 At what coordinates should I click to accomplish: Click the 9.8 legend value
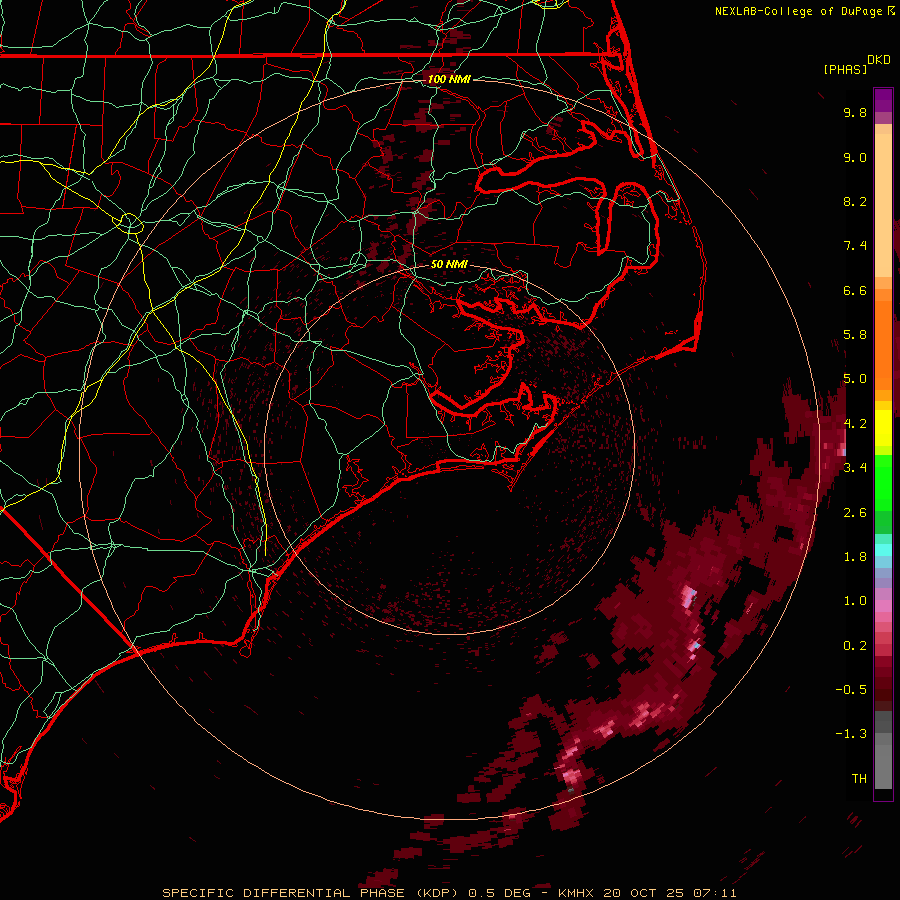point(855,112)
